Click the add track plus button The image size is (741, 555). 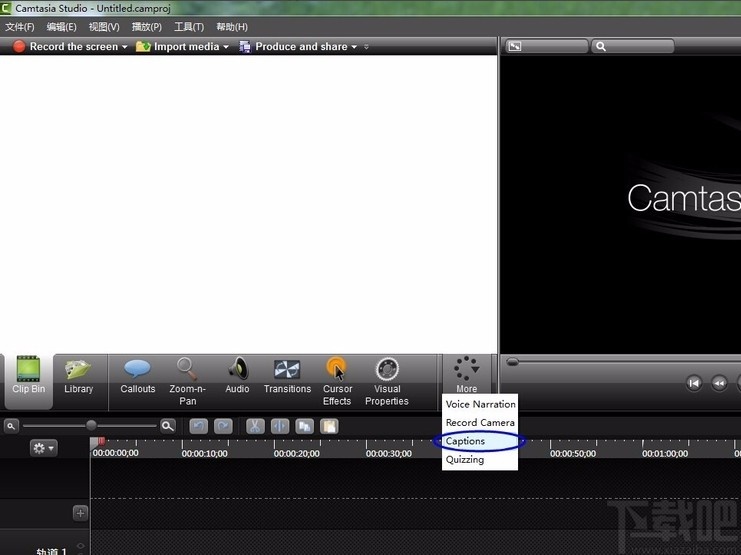[80, 513]
